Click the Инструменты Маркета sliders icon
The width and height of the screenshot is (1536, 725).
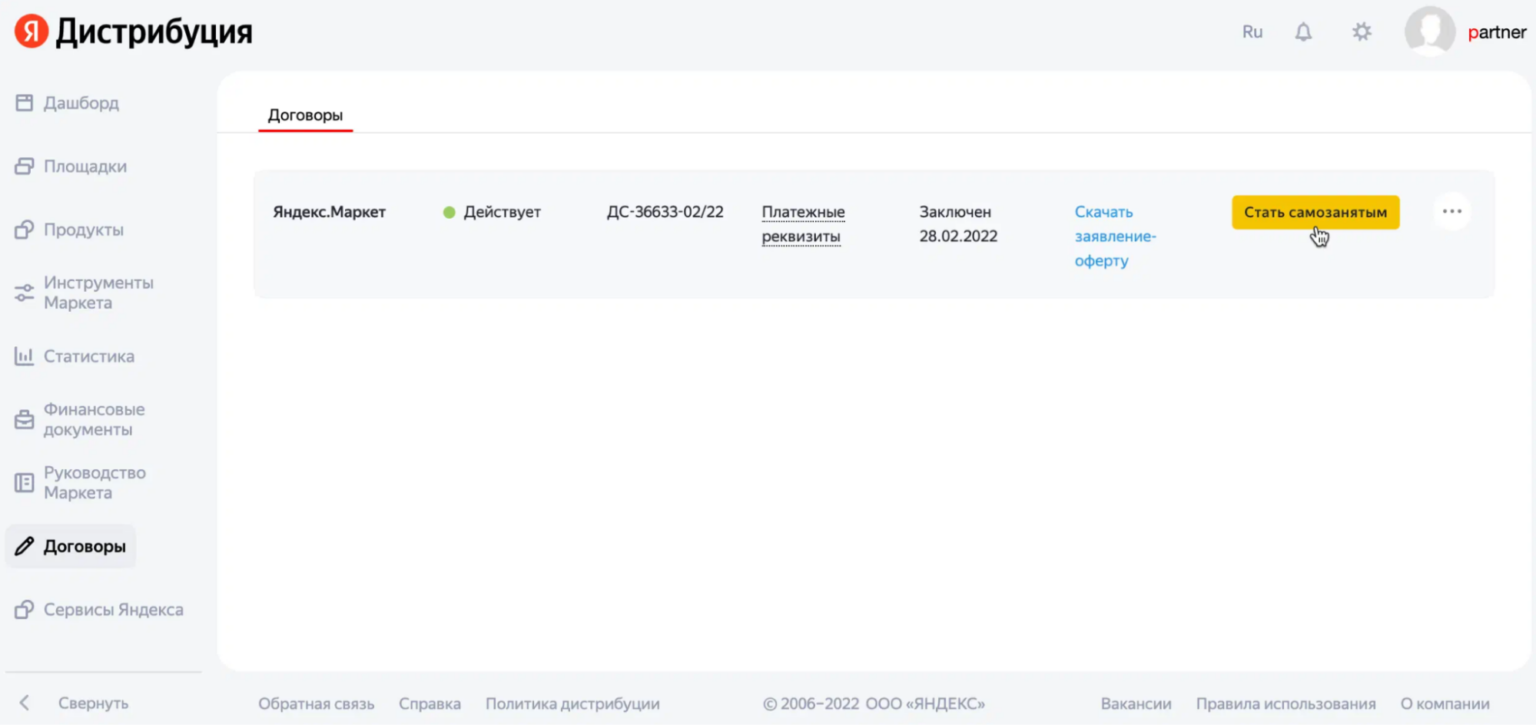tap(24, 293)
